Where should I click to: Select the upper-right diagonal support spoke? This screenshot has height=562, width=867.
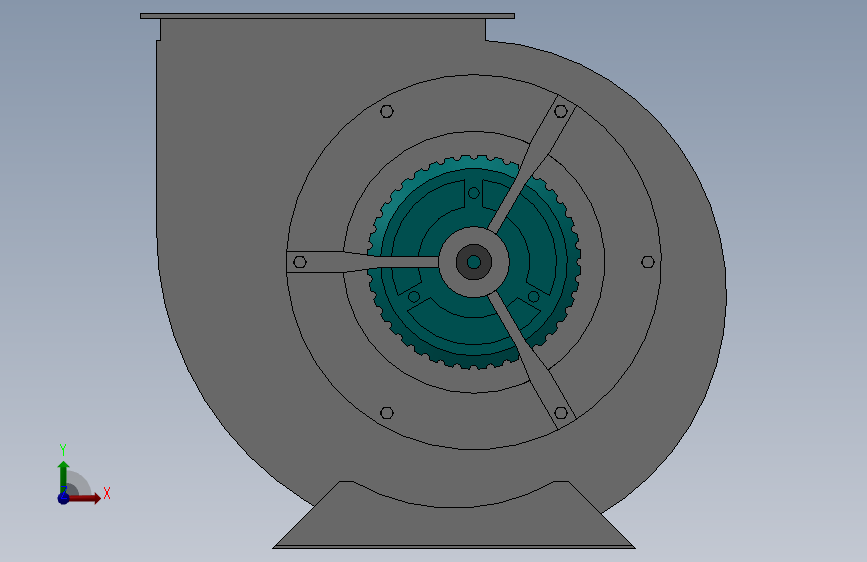coord(533,162)
